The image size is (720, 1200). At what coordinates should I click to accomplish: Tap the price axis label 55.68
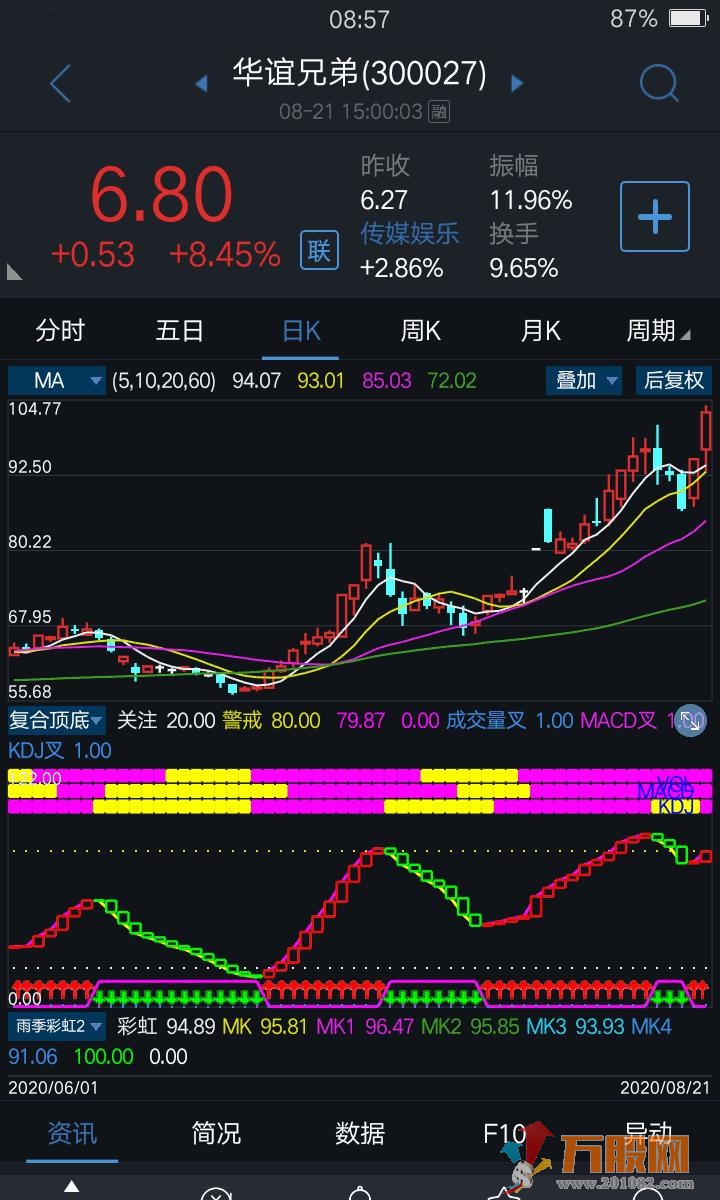(x=30, y=692)
